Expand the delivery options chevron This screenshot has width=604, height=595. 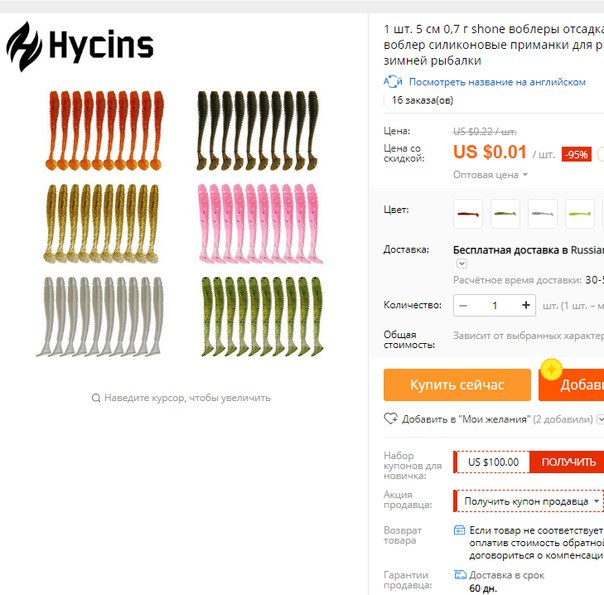click(462, 263)
